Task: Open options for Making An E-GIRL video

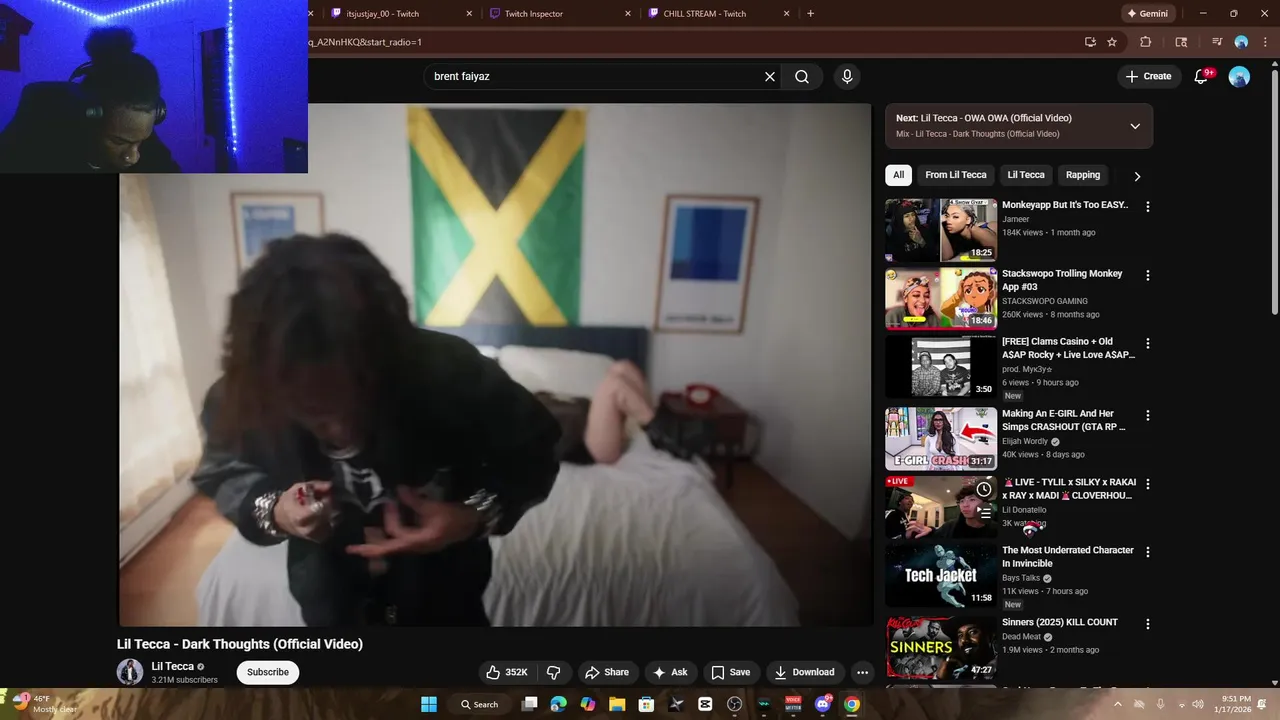Action: pos(1148,415)
